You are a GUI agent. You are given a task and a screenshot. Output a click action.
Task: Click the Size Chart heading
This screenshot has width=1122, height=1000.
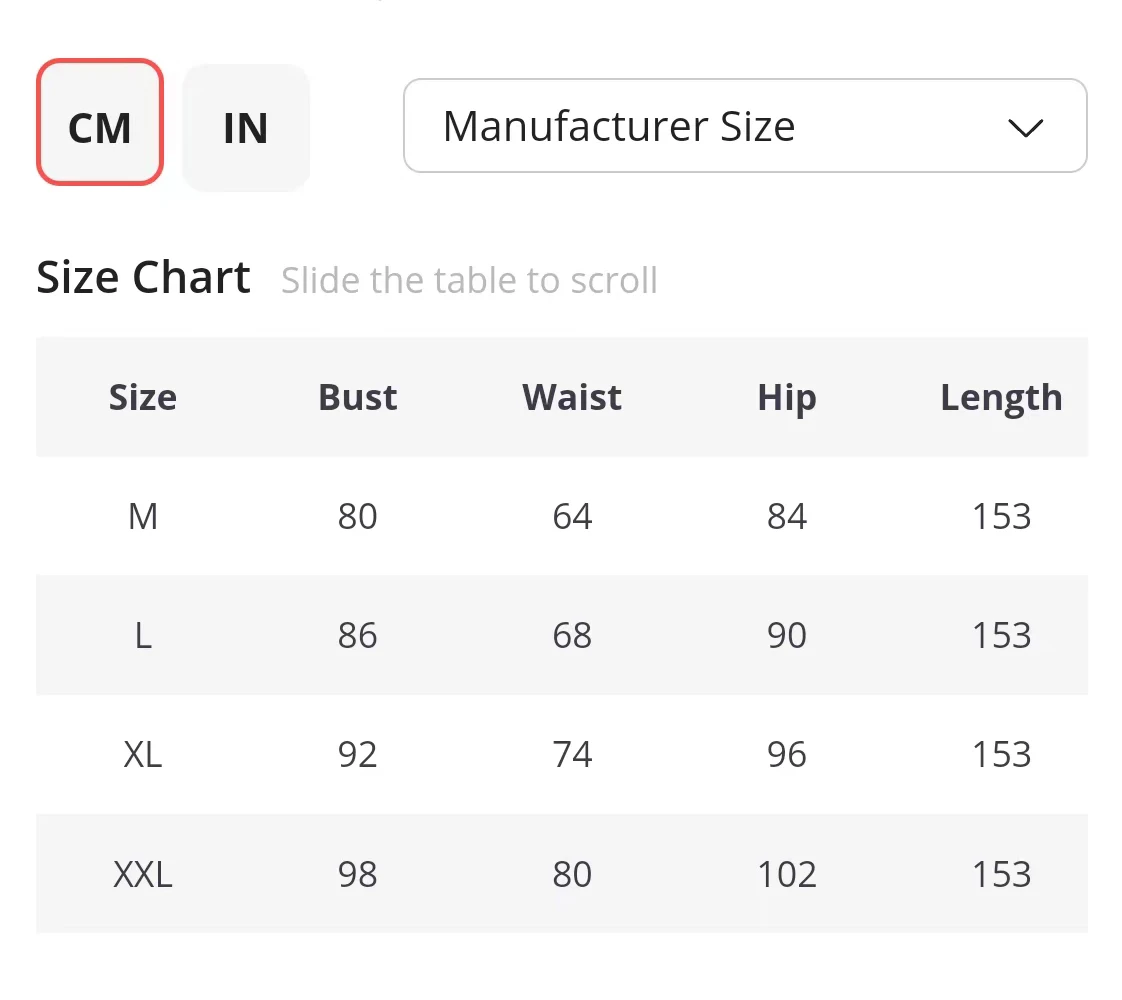pyautogui.click(x=143, y=277)
